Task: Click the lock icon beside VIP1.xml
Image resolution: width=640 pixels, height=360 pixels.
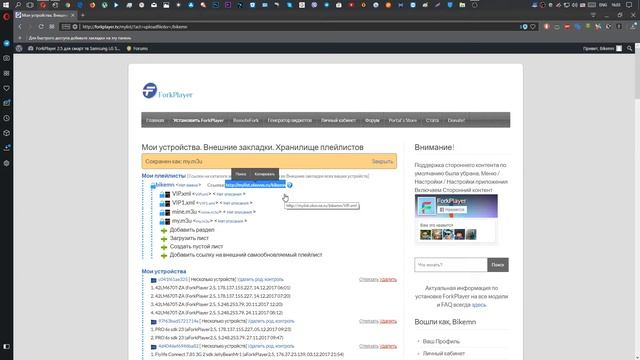Action: click(162, 203)
